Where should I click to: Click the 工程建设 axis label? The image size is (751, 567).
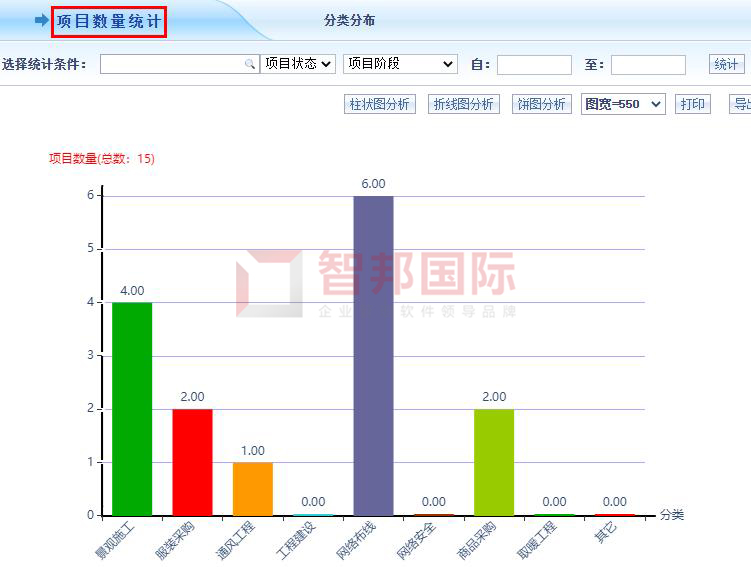point(296,541)
